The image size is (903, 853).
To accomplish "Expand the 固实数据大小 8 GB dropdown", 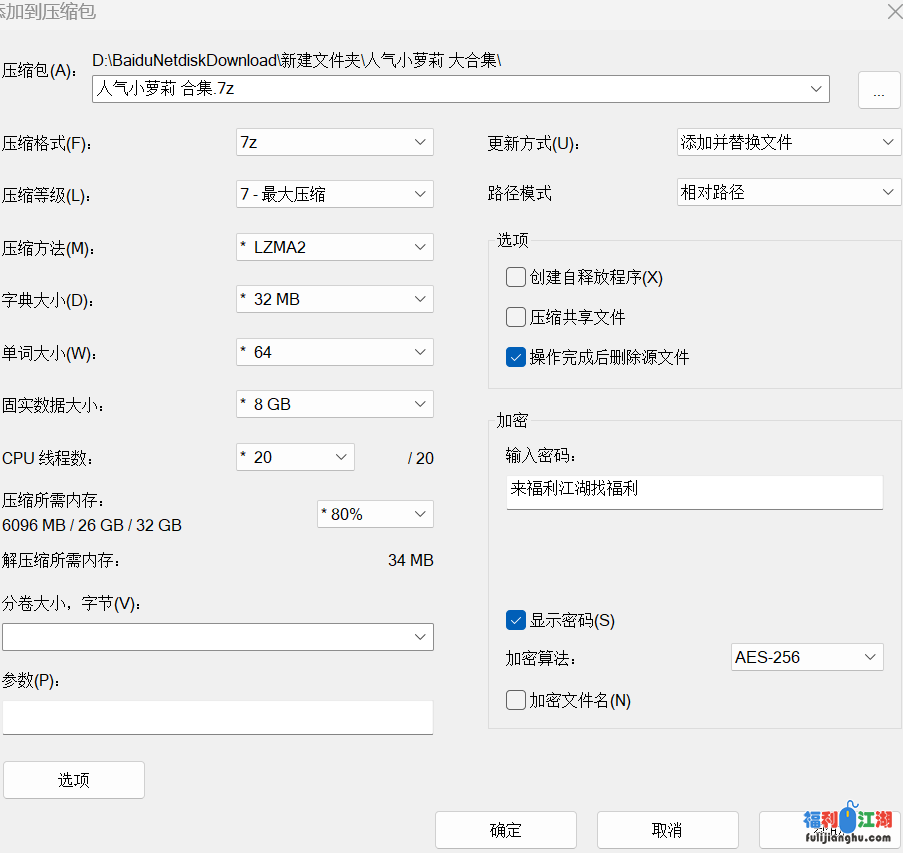I will point(334,404).
